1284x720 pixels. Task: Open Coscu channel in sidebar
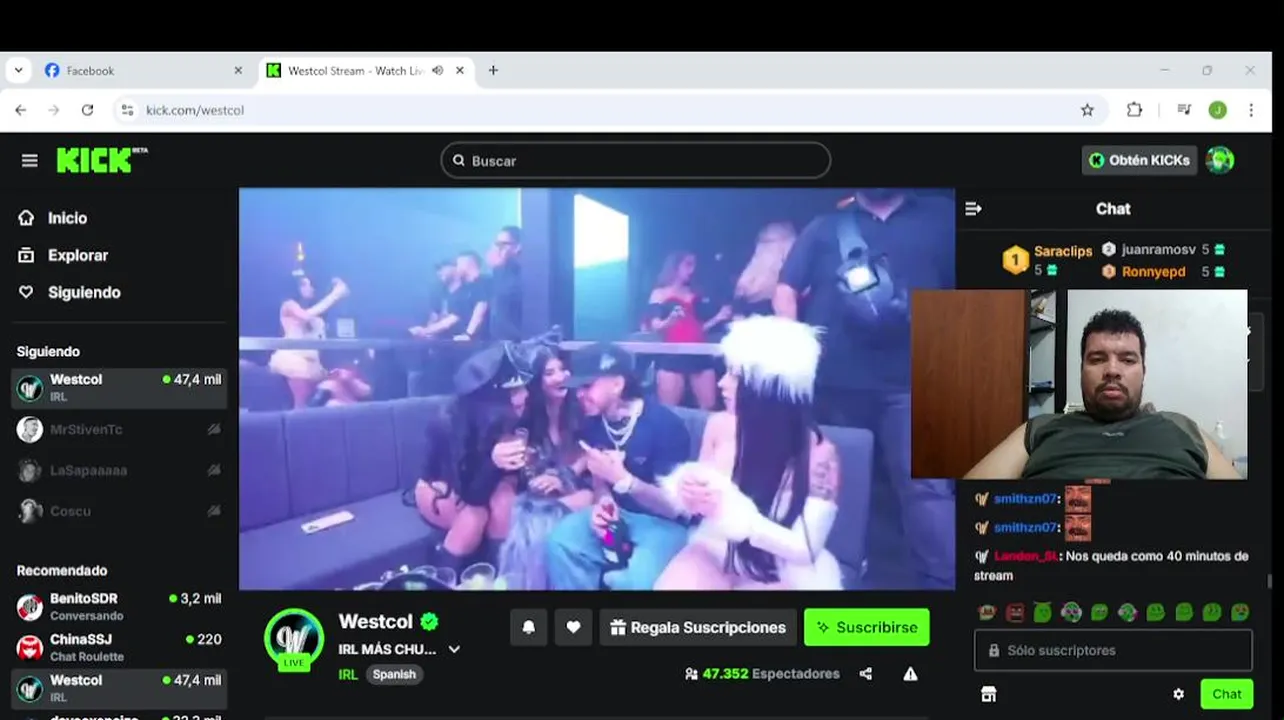pyautogui.click(x=119, y=511)
